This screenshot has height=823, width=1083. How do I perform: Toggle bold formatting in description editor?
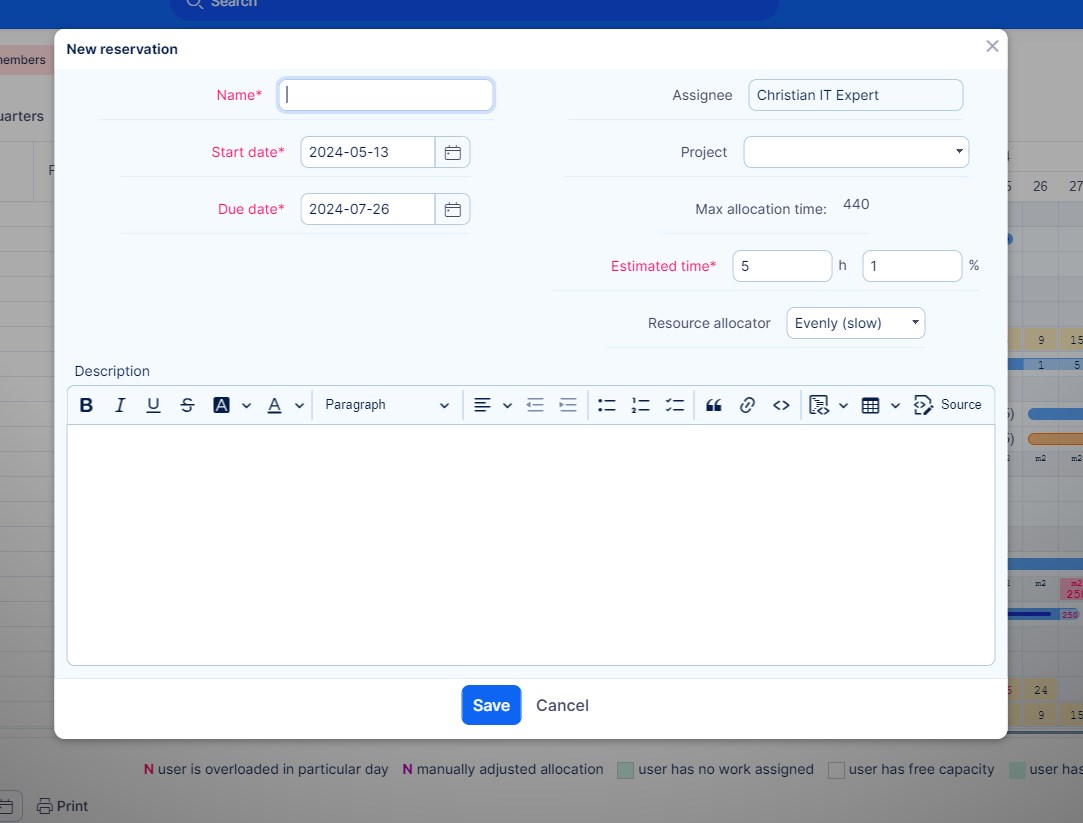[x=87, y=405]
